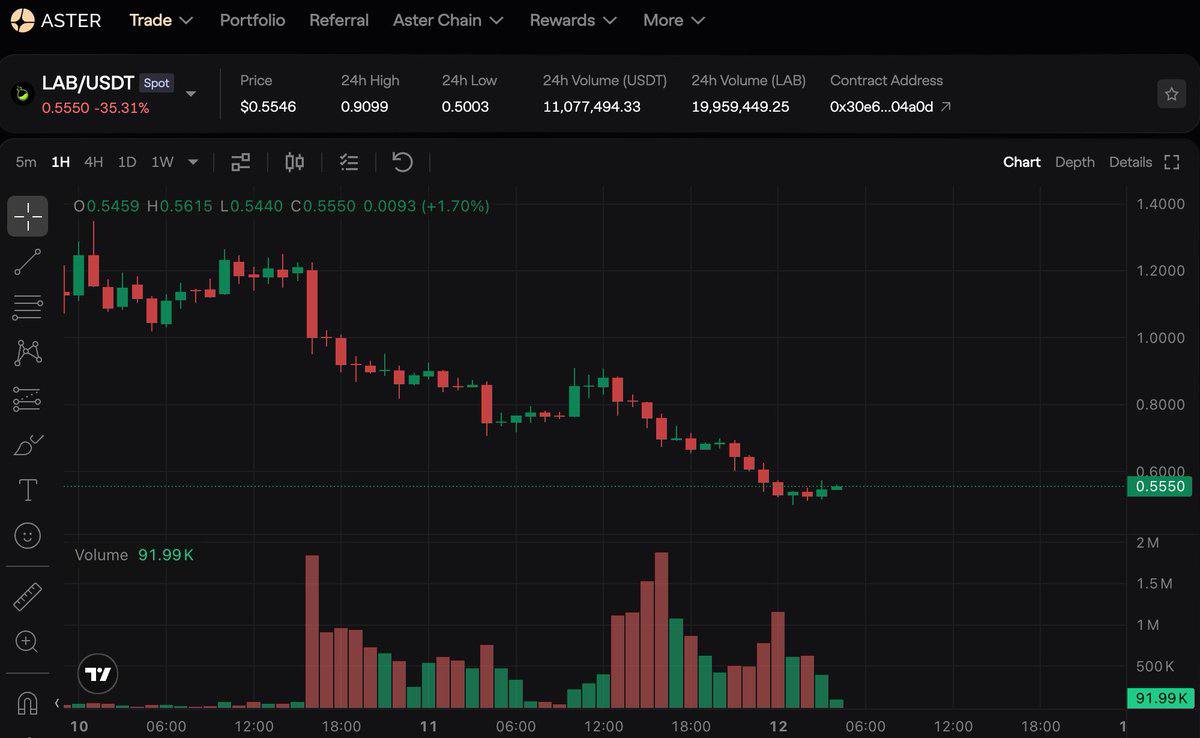
Task: Open the contract address link 0x30e6...04a0d
Action: (x=890, y=106)
